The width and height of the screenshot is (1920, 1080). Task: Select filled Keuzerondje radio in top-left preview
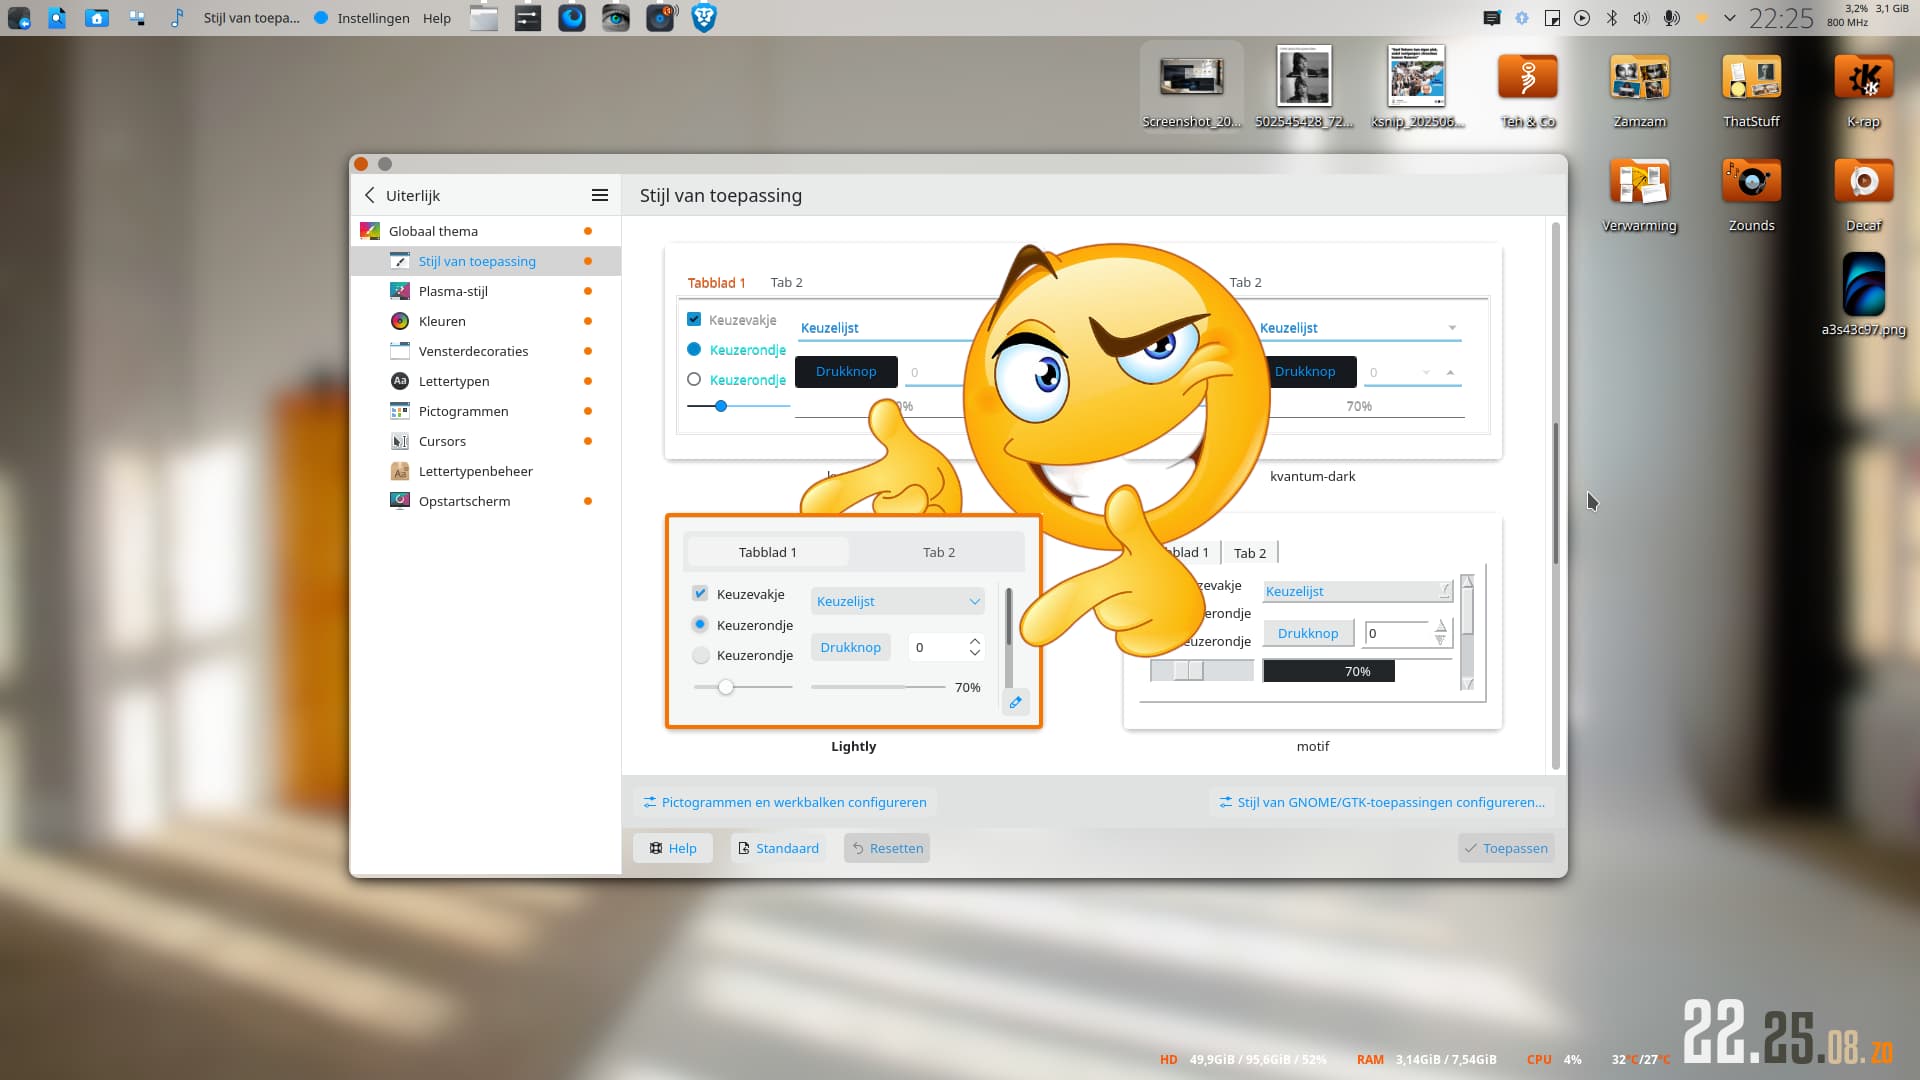[694, 349]
